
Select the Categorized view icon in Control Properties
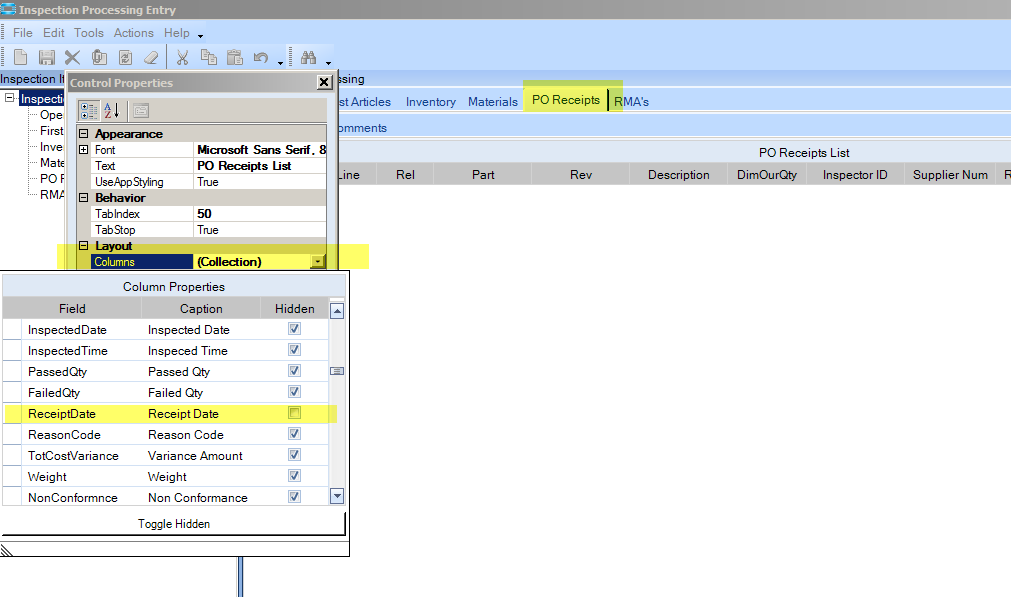pyautogui.click(x=89, y=110)
